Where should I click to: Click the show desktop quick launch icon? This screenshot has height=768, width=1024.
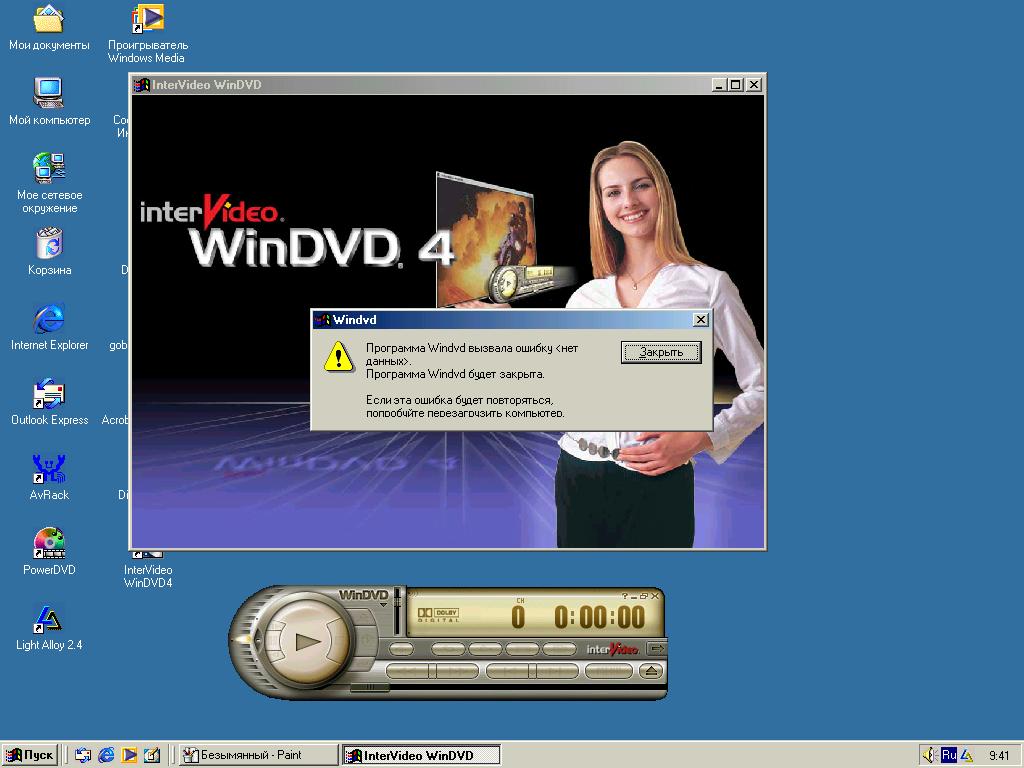pyautogui.click(x=152, y=756)
